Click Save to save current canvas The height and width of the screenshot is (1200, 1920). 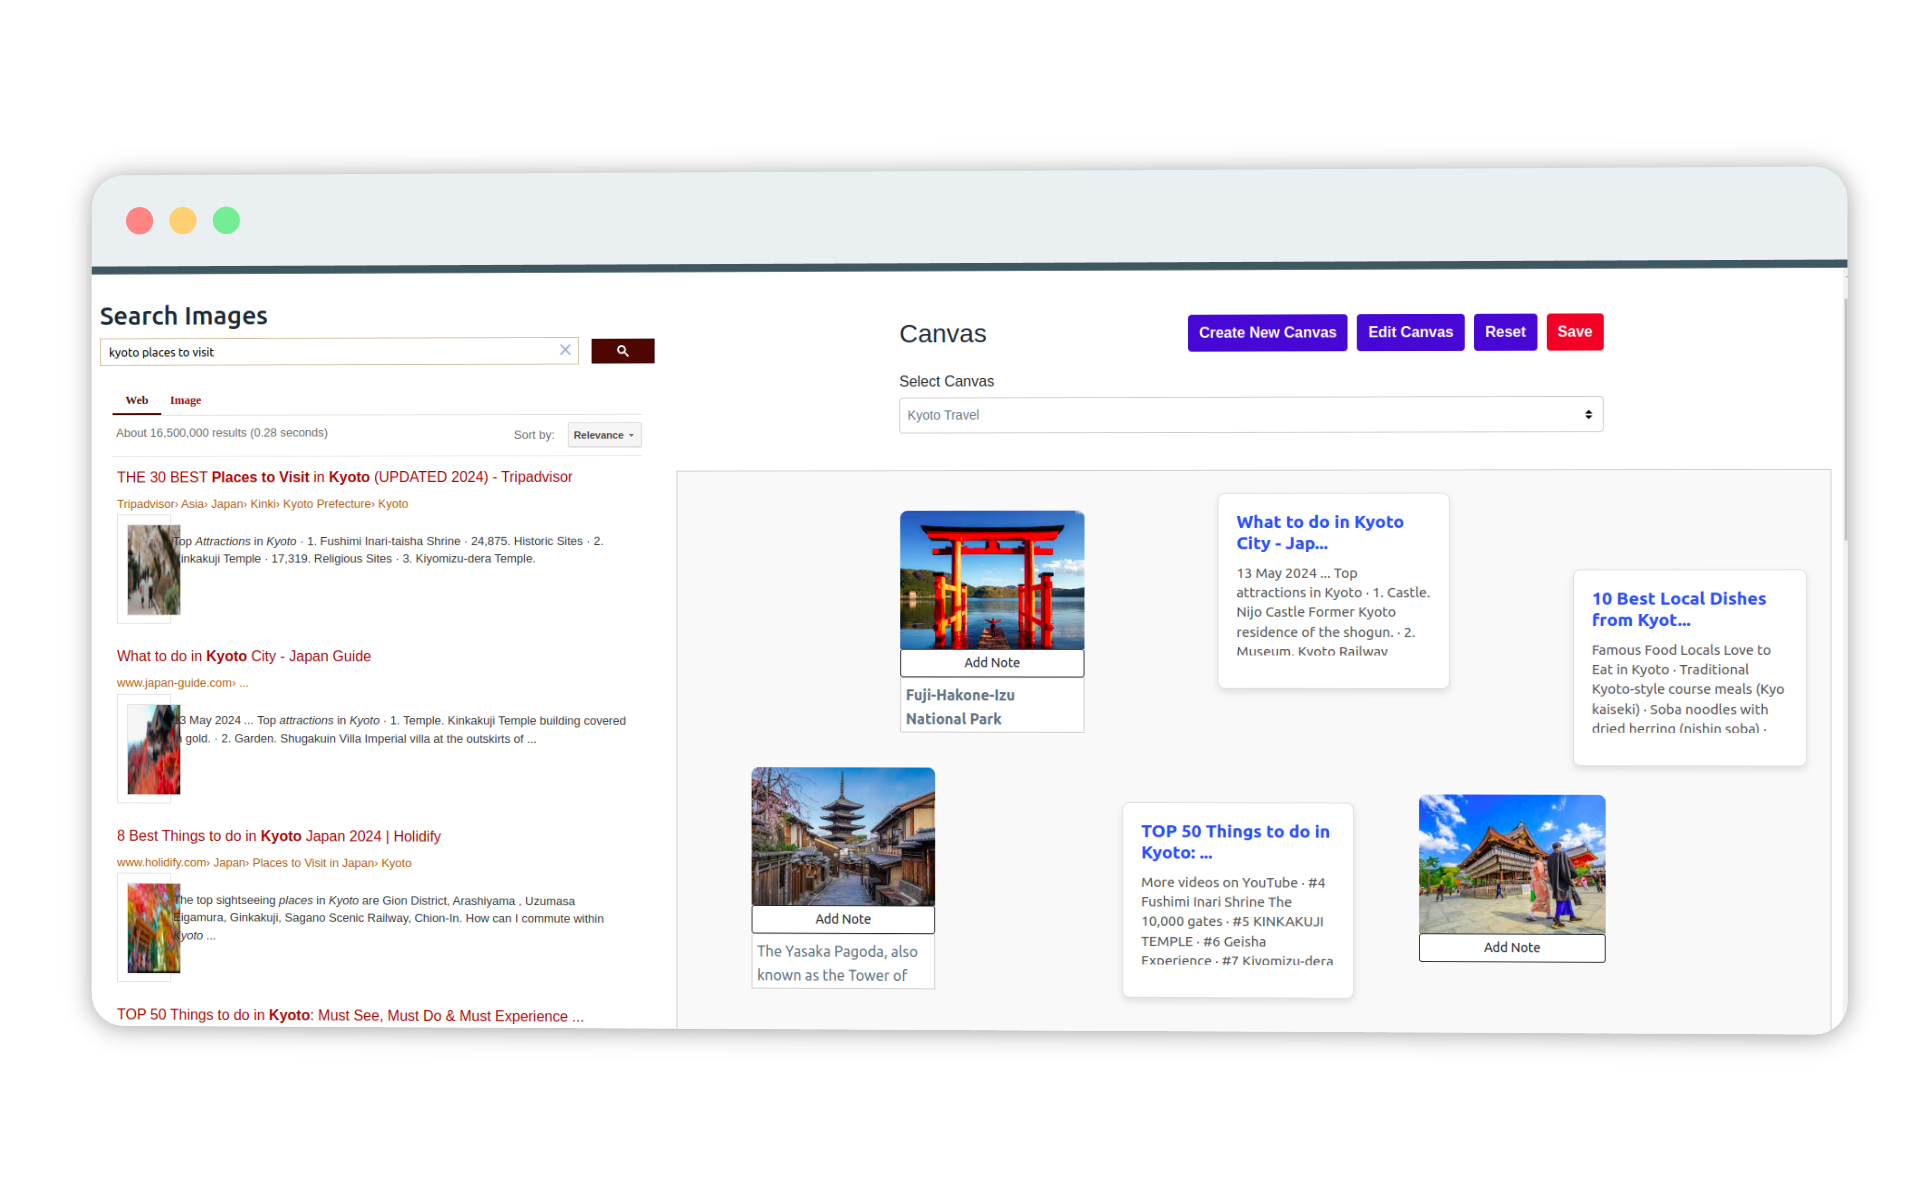point(1573,332)
